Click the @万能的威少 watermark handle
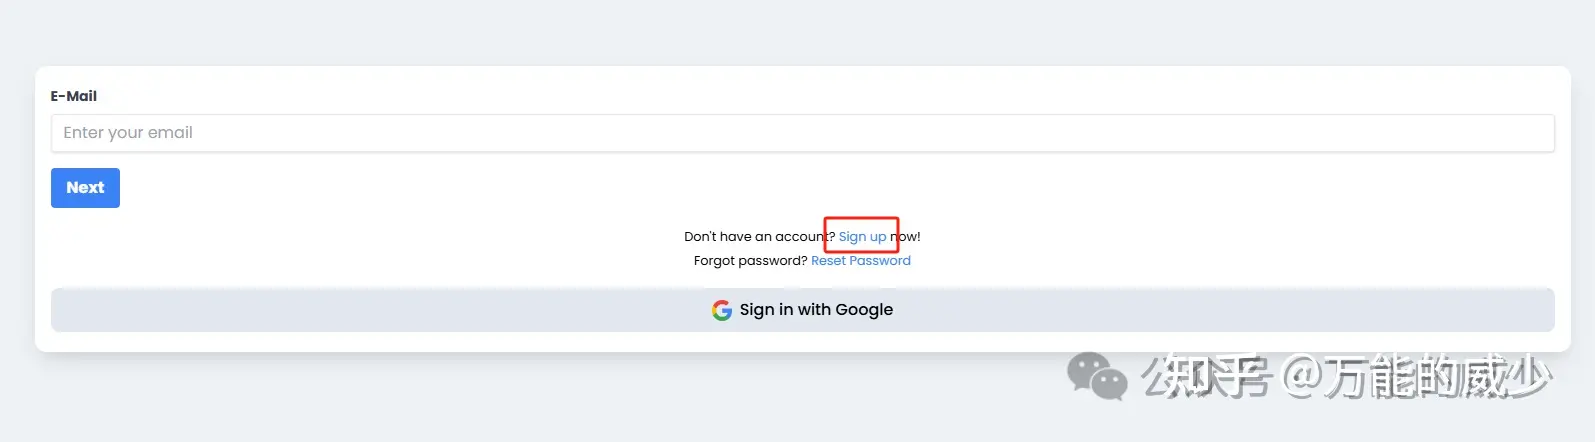The width and height of the screenshot is (1595, 442). pos(1417,378)
